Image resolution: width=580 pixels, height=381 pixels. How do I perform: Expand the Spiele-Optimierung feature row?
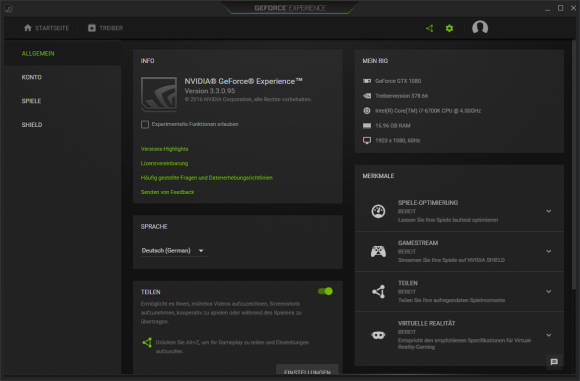pyautogui.click(x=549, y=211)
